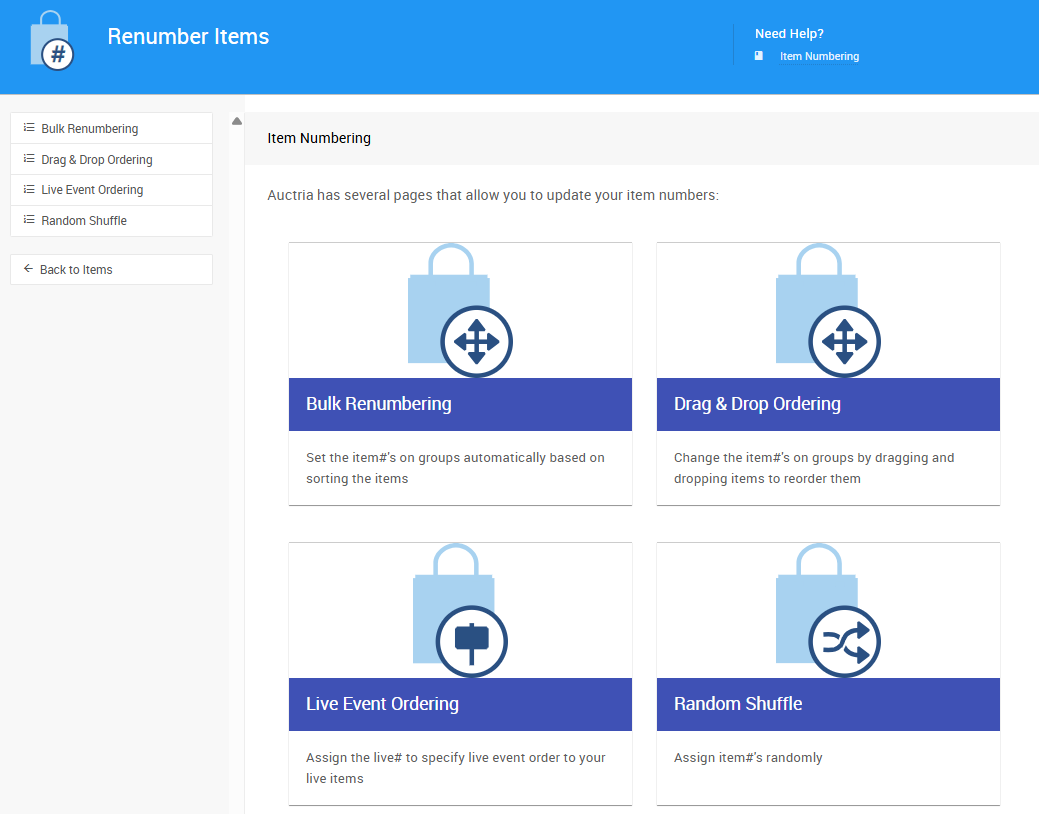Screen dimensions: 1039x814
Task: Open Bulk Renumbering from the sidebar menu
Action: coord(90,129)
